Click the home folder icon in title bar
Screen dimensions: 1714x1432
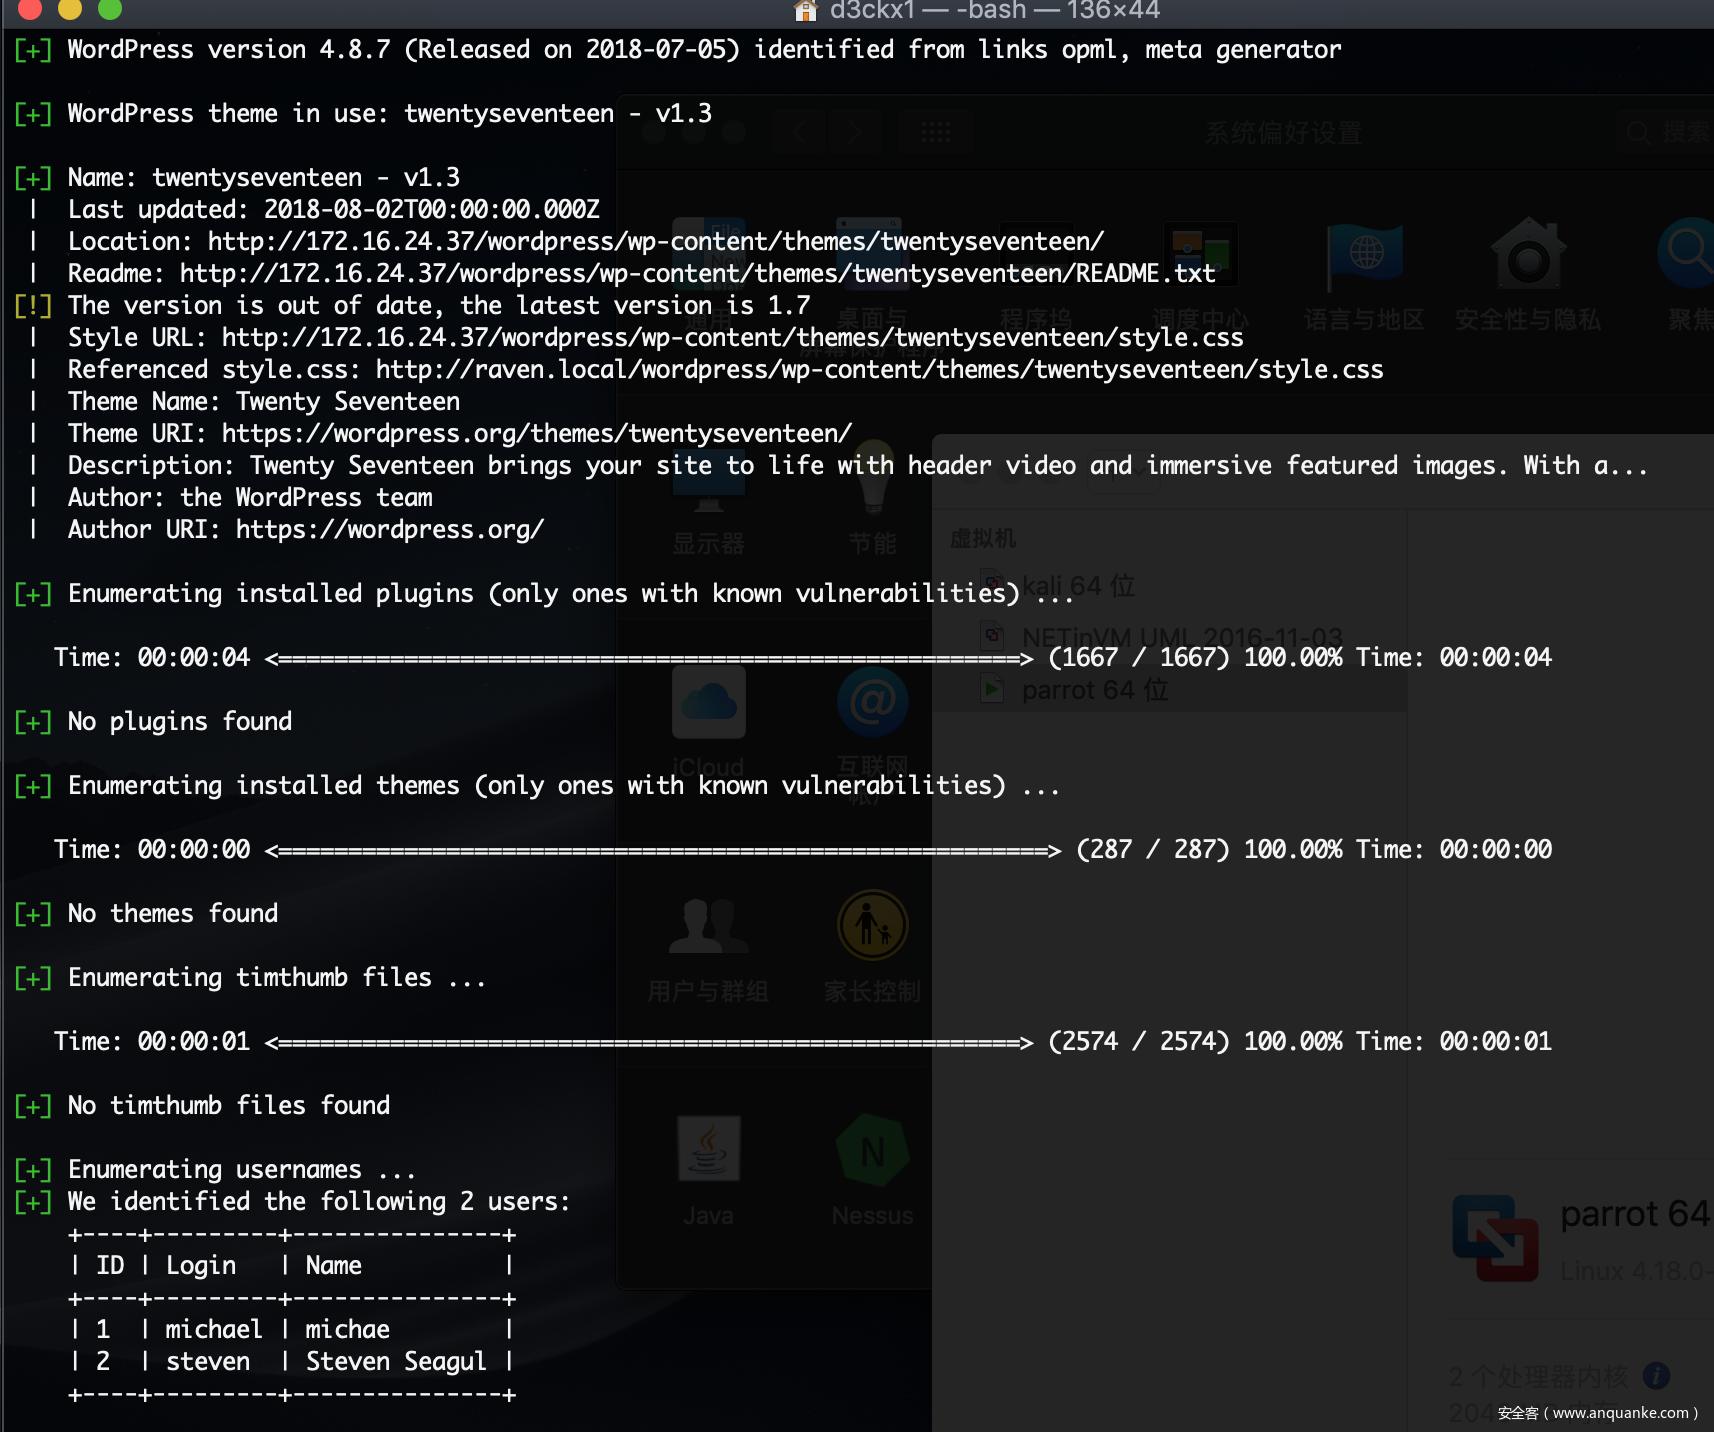point(805,10)
